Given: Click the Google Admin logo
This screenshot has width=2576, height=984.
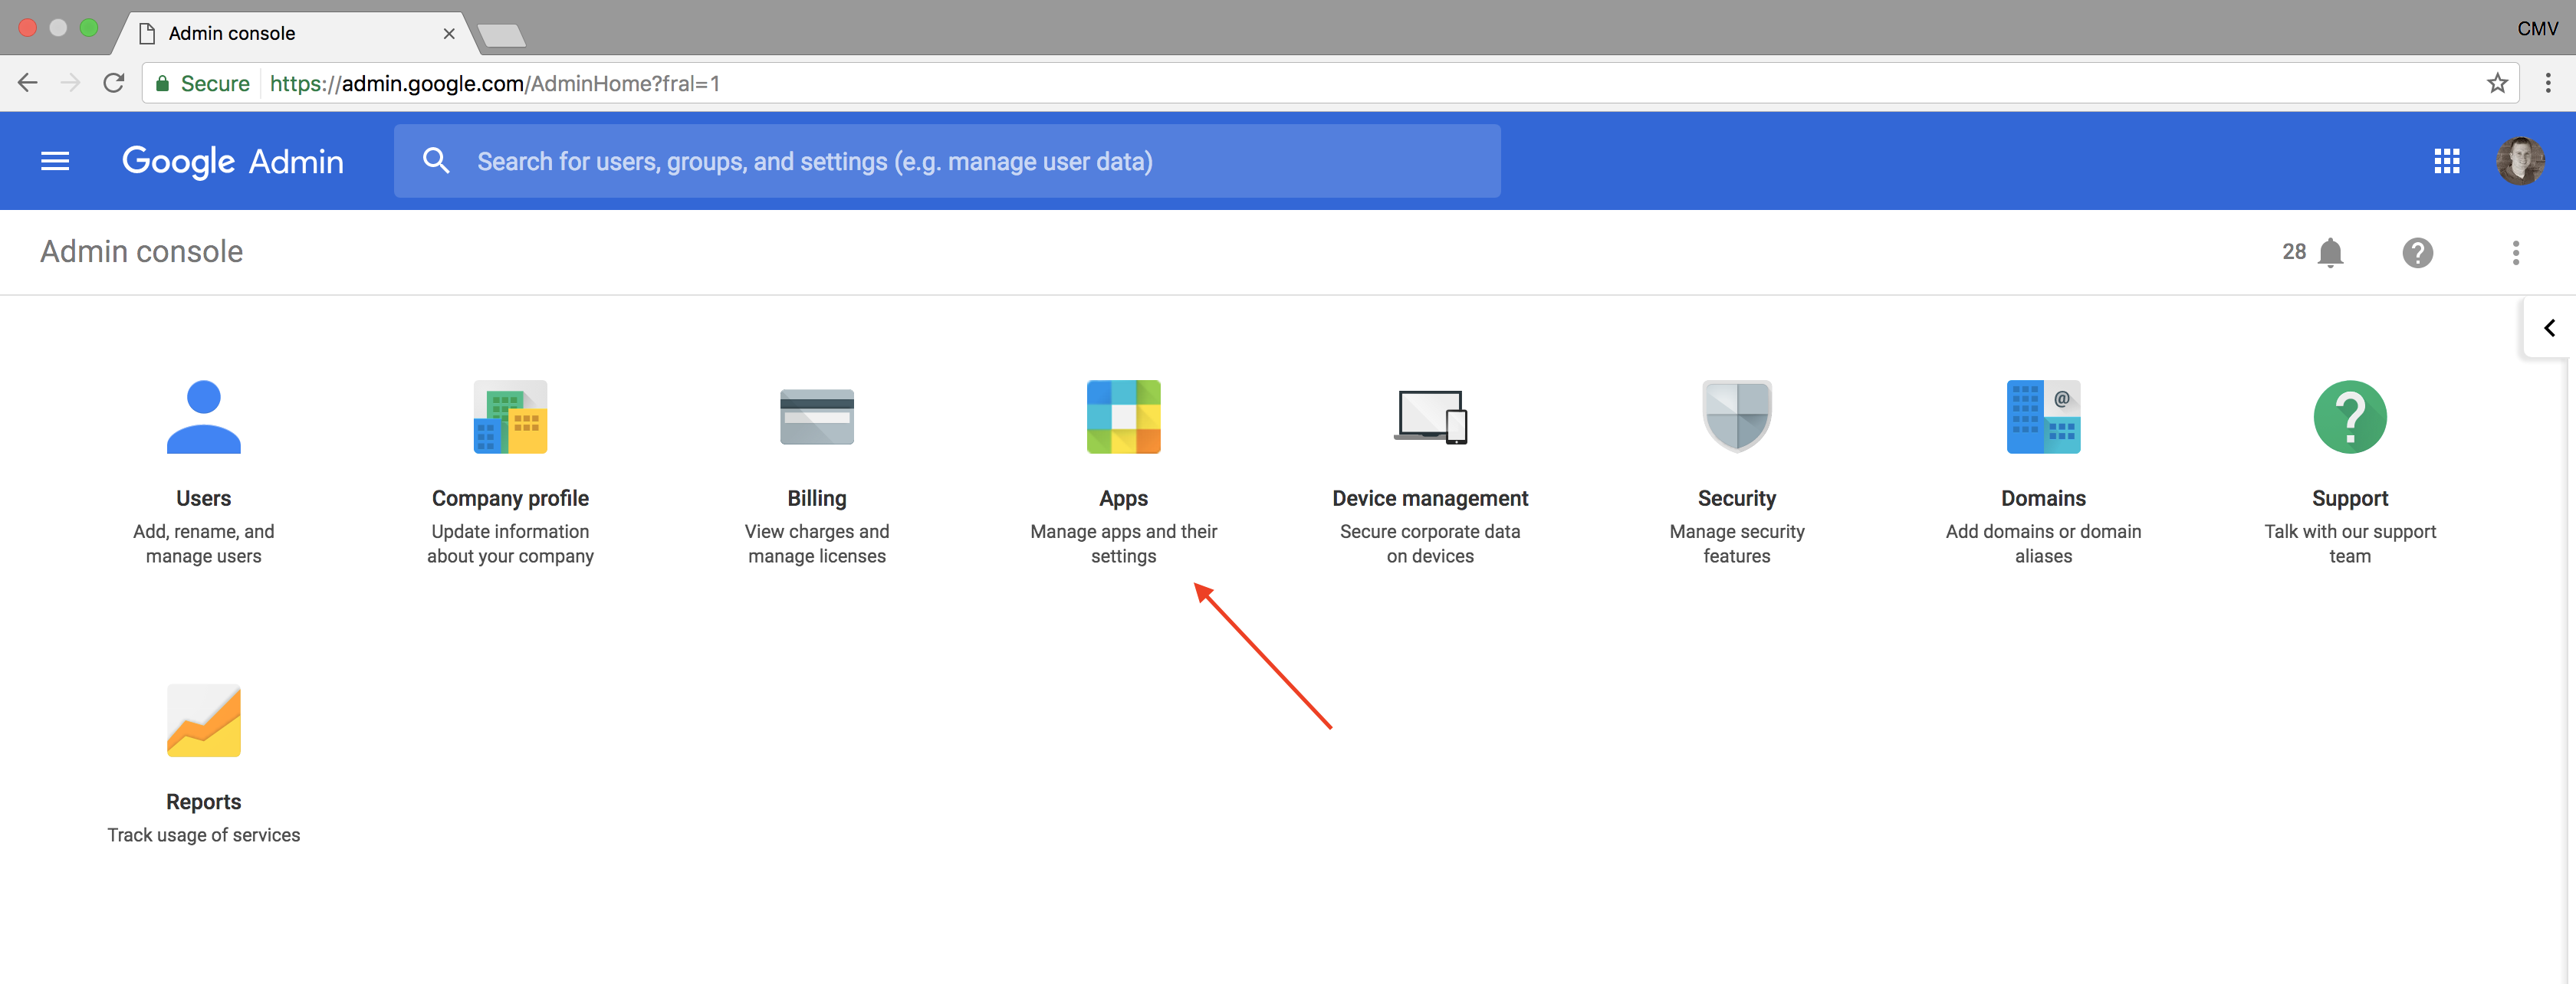Looking at the screenshot, I should click(x=232, y=161).
